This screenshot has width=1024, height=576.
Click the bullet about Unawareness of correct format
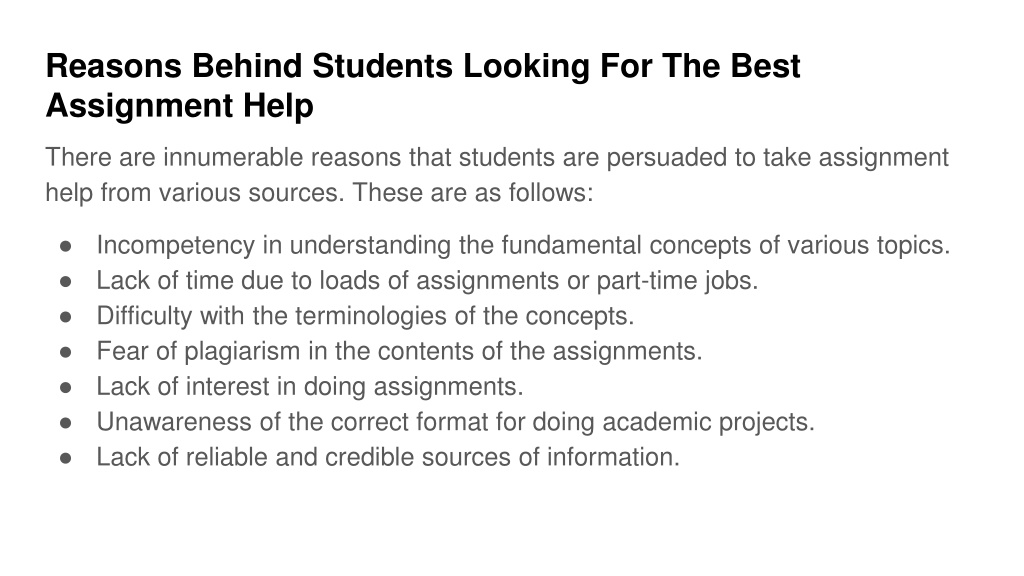point(455,422)
